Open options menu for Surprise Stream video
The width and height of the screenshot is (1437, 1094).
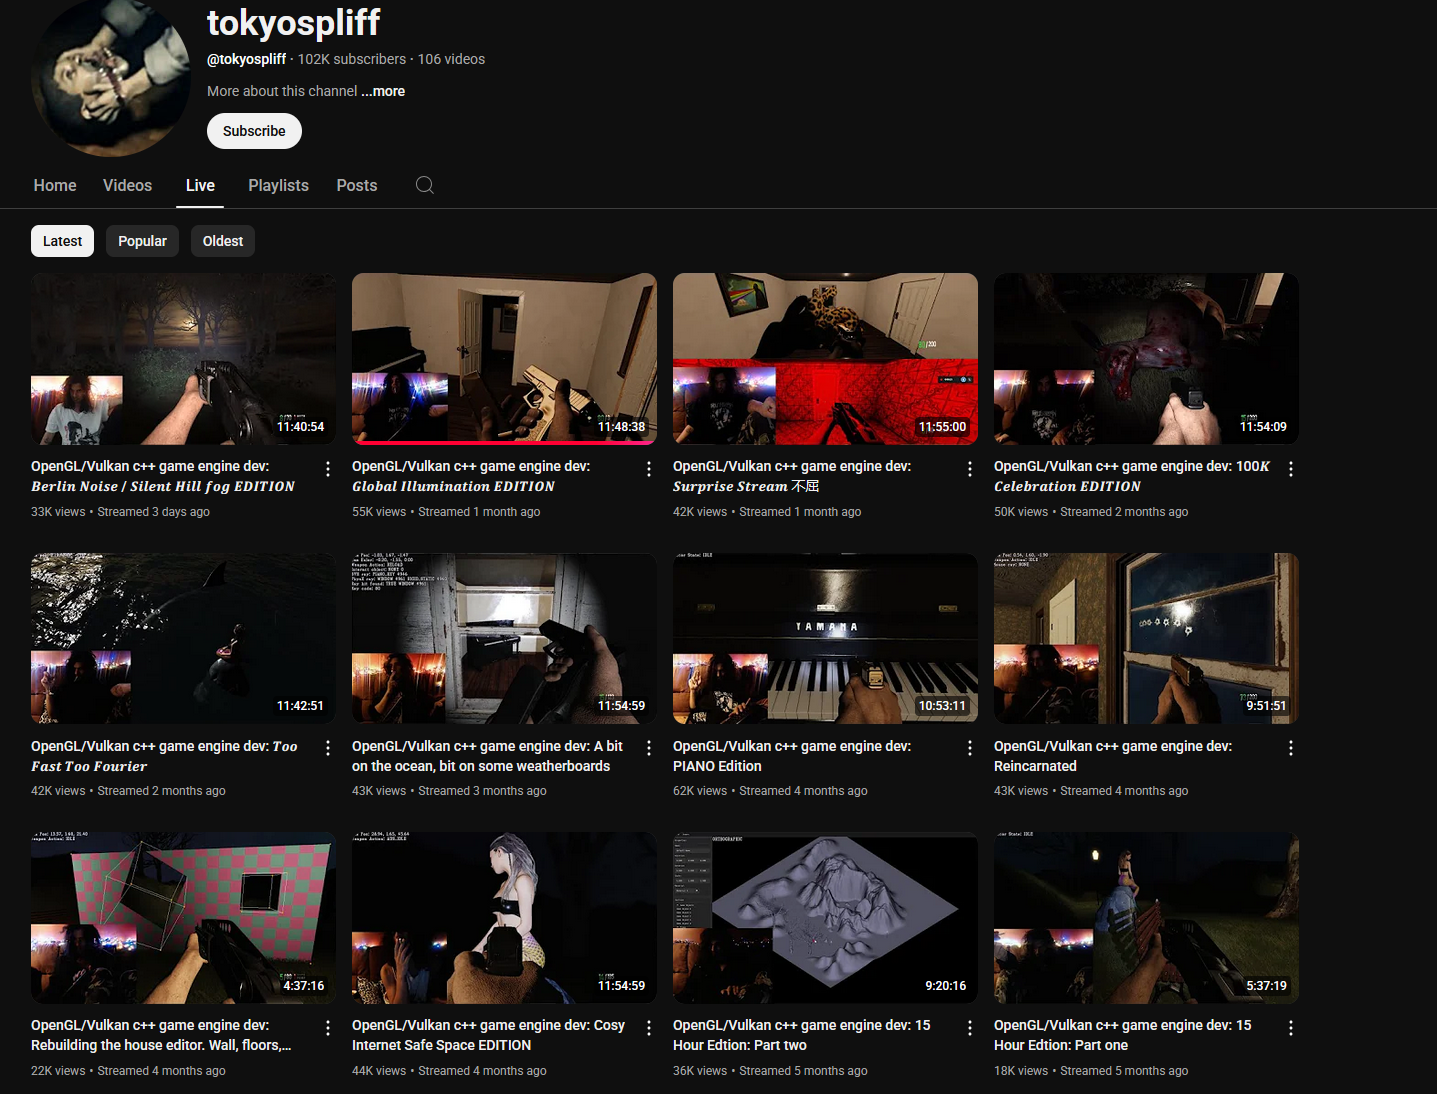(x=970, y=469)
